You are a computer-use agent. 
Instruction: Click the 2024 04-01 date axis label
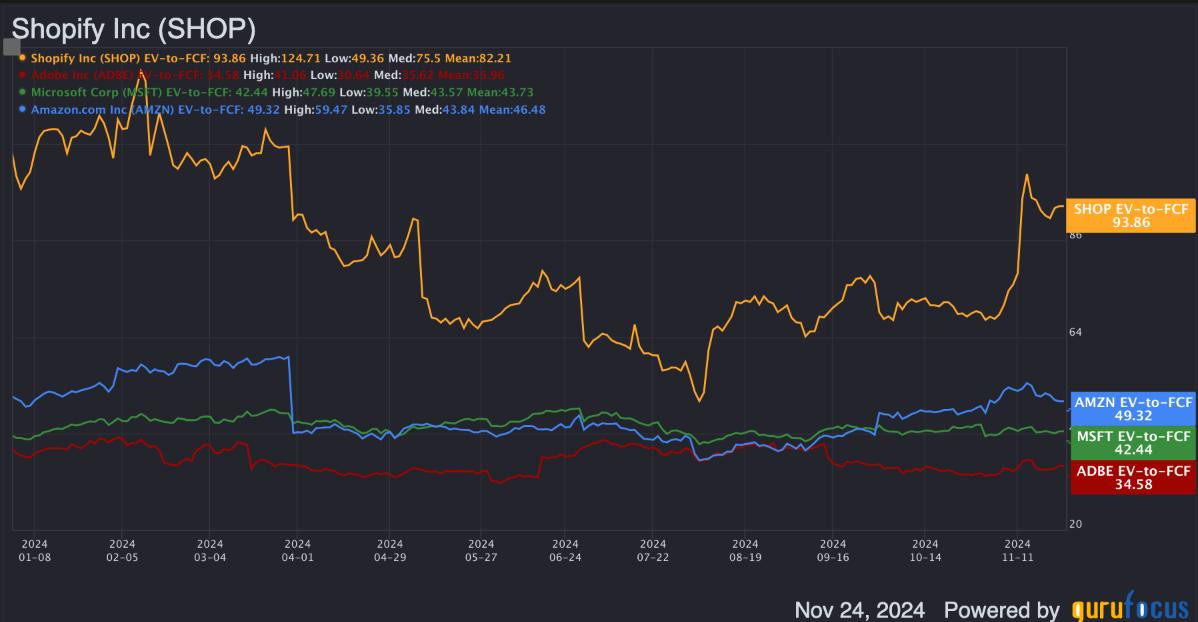pos(297,550)
